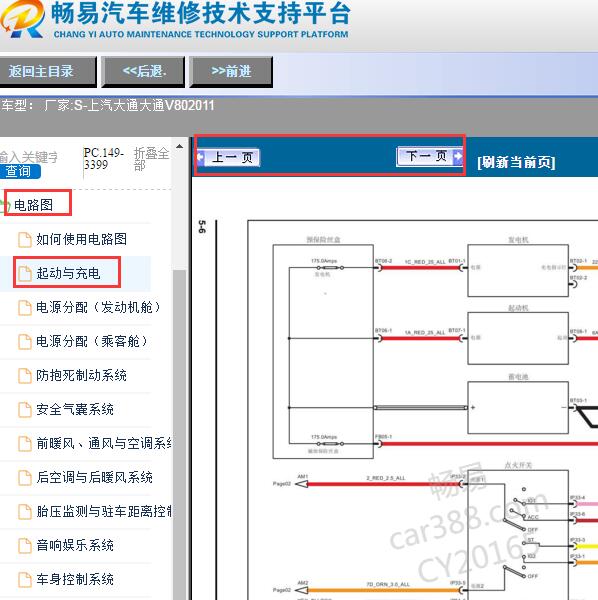
Task: Click the 预保险丝盒 box in the diagram
Action: point(323,352)
